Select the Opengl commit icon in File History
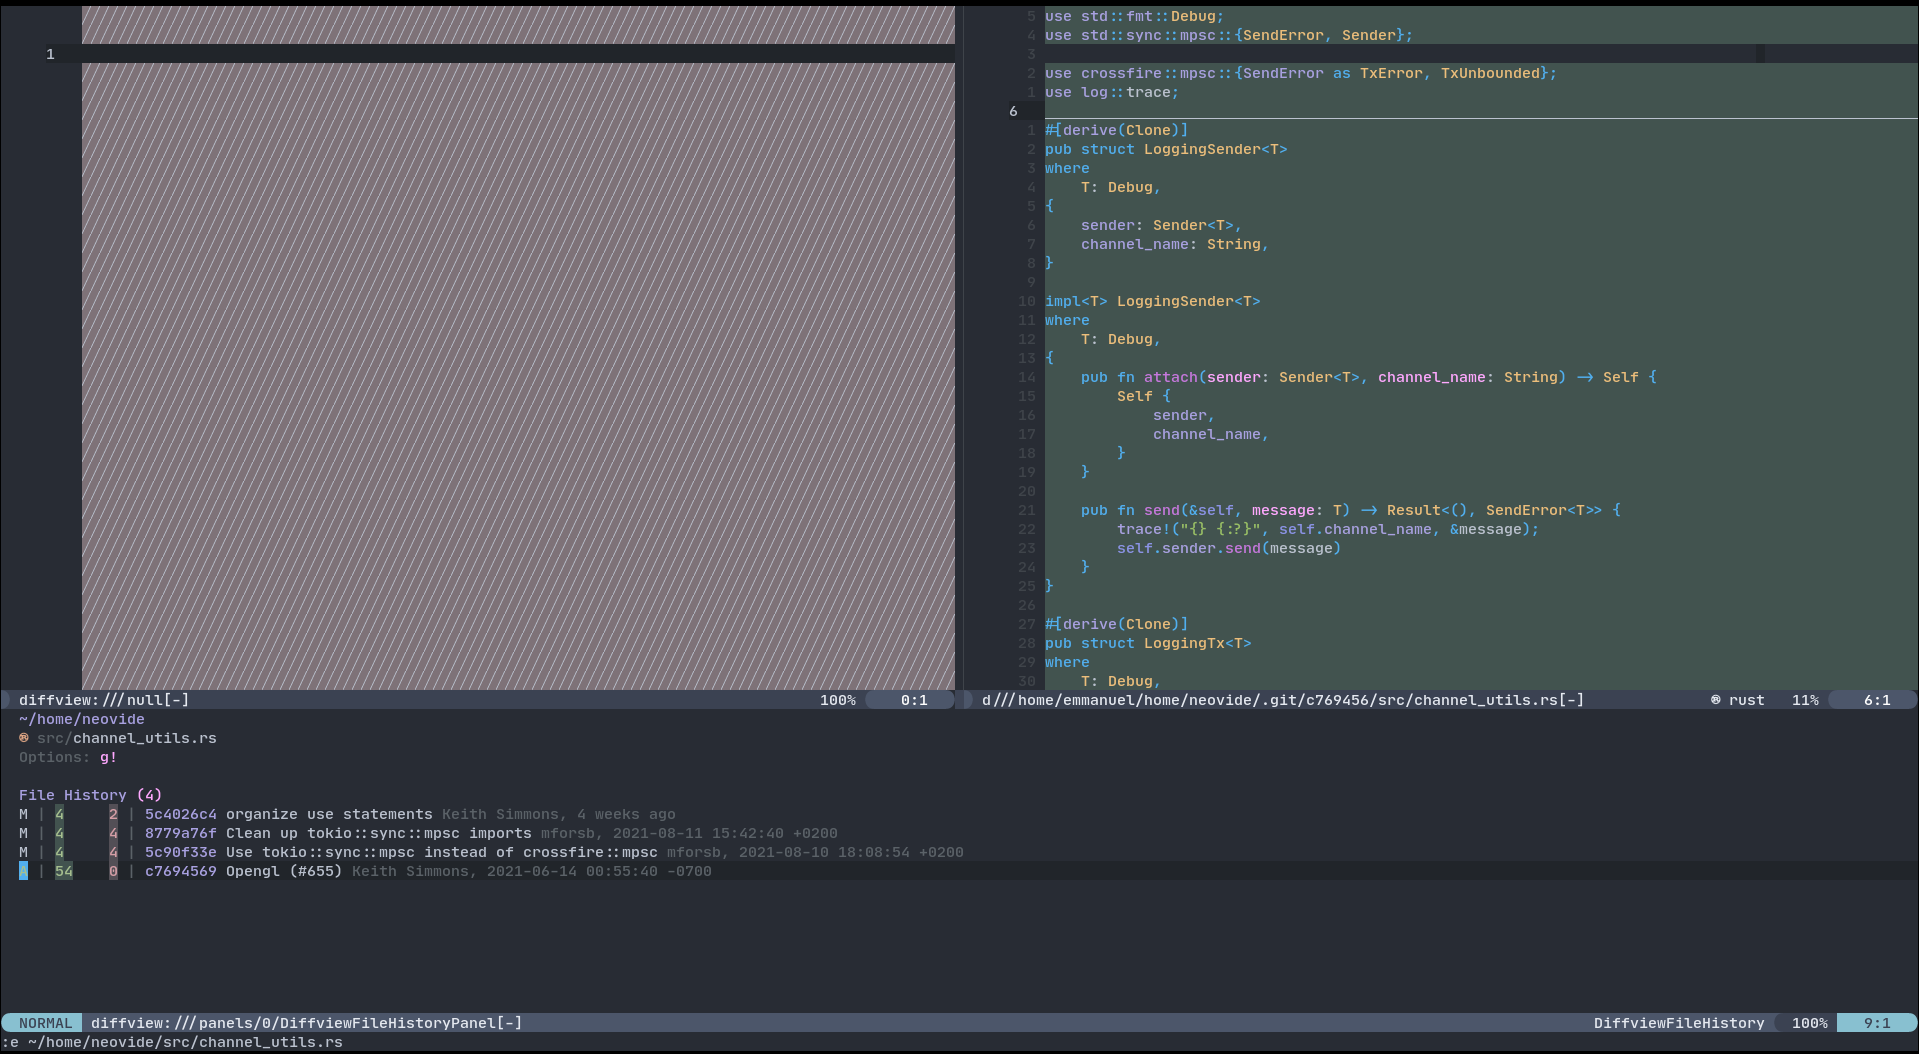 tap(23, 871)
